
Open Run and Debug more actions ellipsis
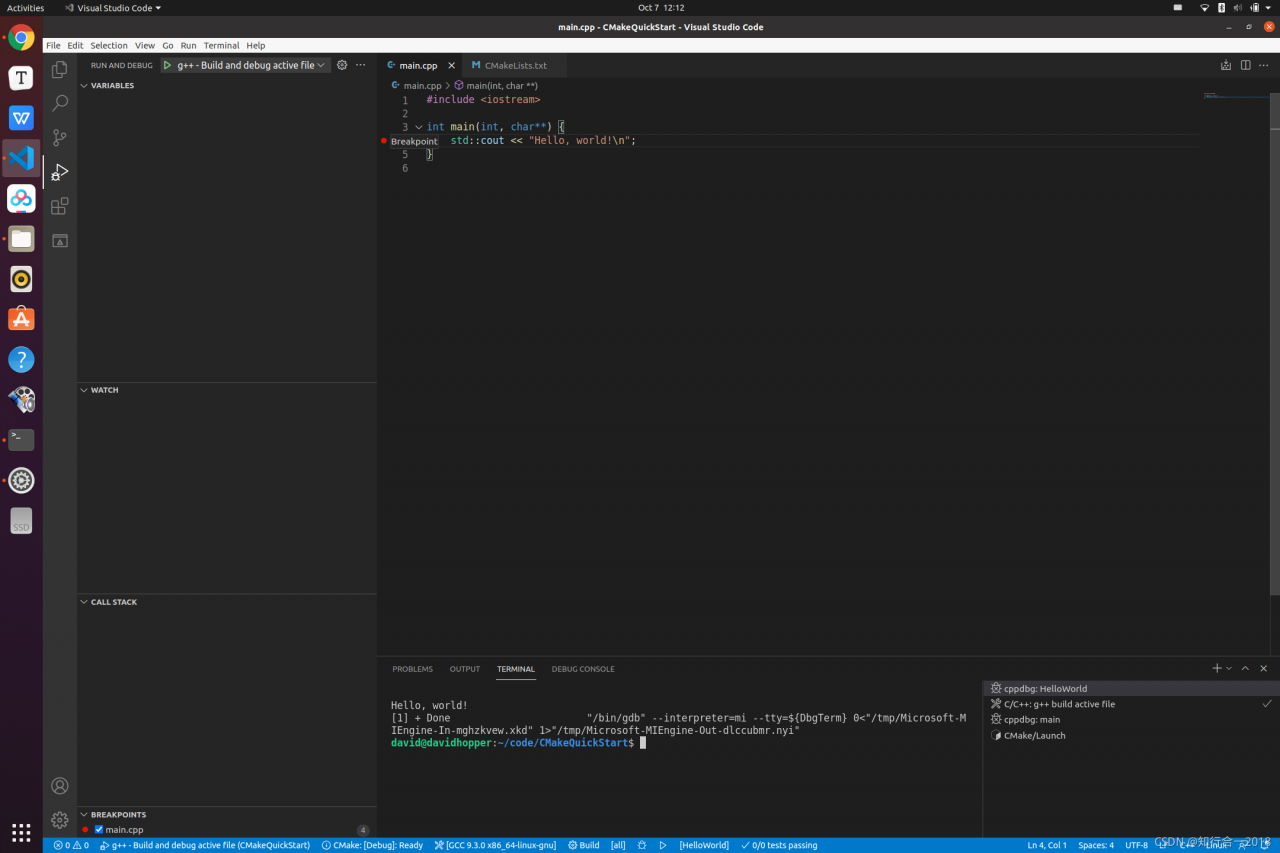361,65
